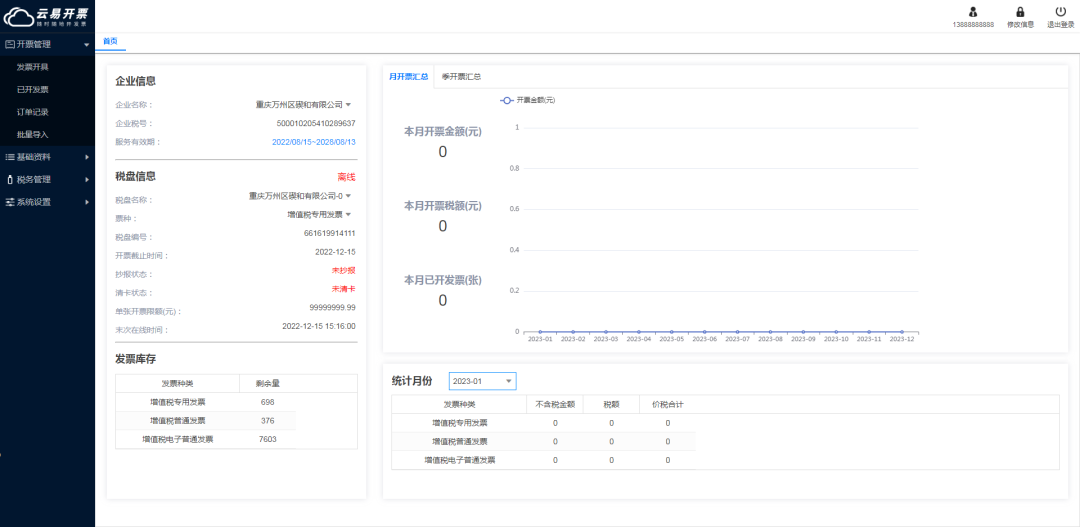Toggle the 开票金额(元) chart legend
Image resolution: width=1080 pixels, height=527 pixels.
pos(528,100)
